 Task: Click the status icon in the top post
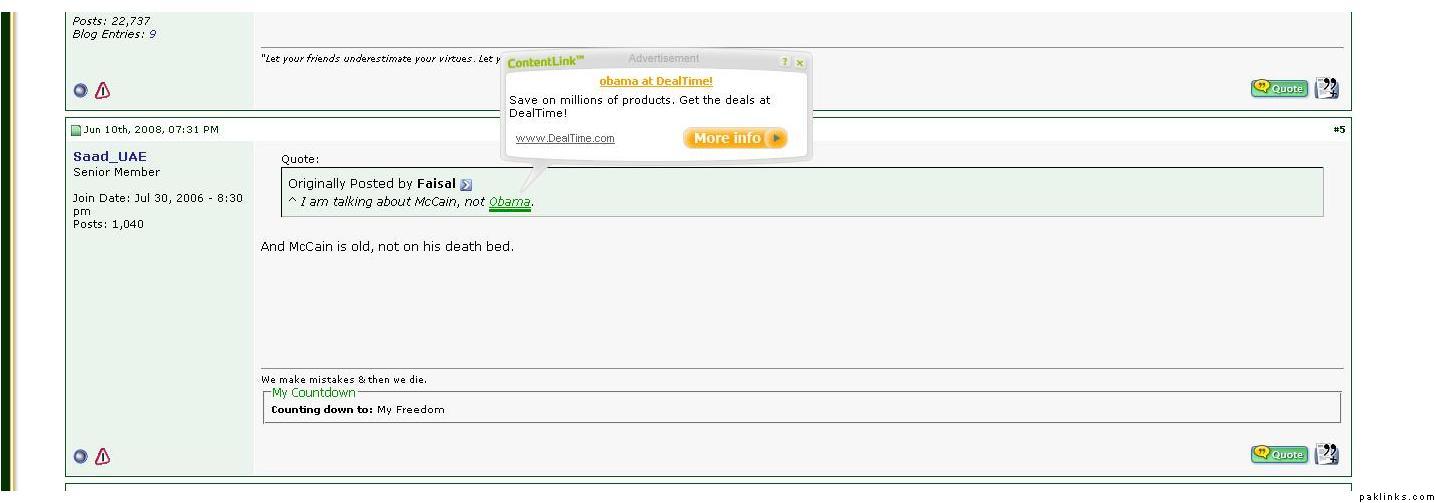pos(81,90)
